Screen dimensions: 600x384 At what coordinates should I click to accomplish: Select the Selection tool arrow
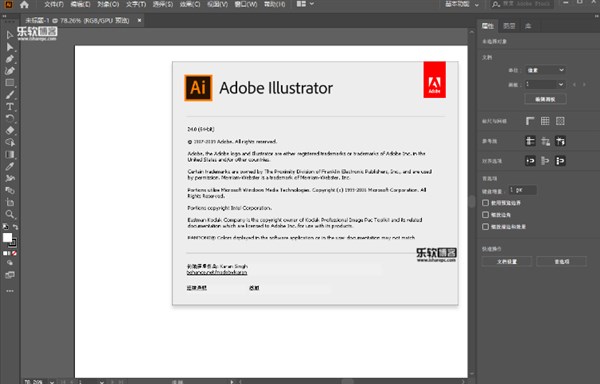(10, 35)
